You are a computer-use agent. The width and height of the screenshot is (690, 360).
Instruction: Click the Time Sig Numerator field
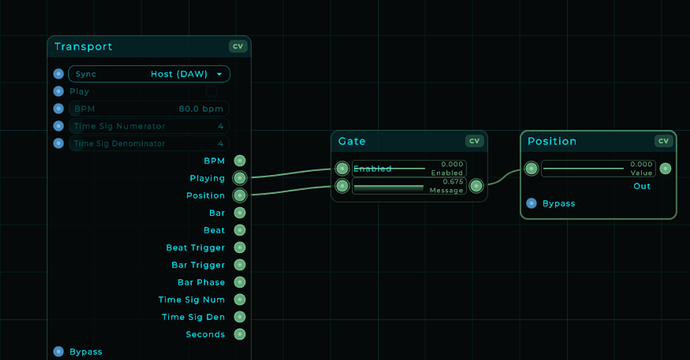pyautogui.click(x=149, y=126)
